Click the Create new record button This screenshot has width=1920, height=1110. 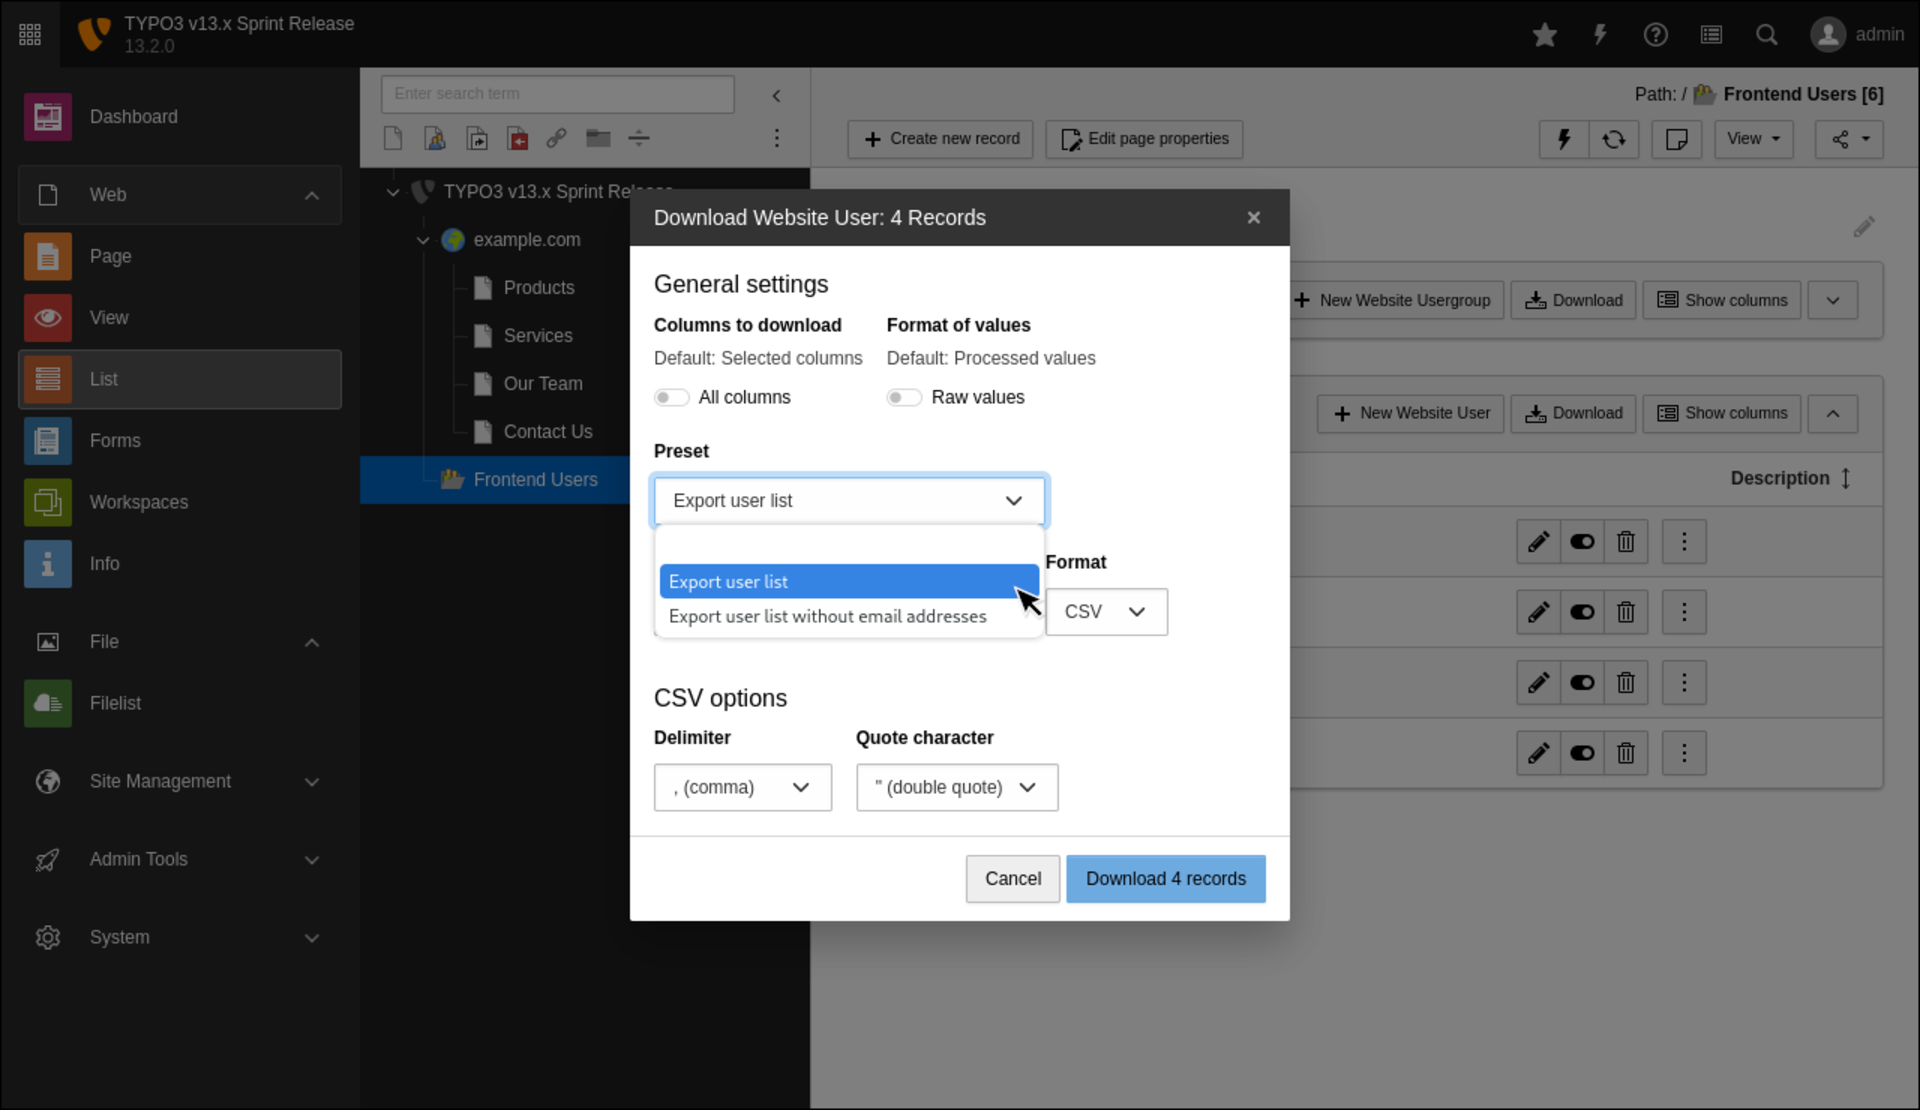point(941,139)
